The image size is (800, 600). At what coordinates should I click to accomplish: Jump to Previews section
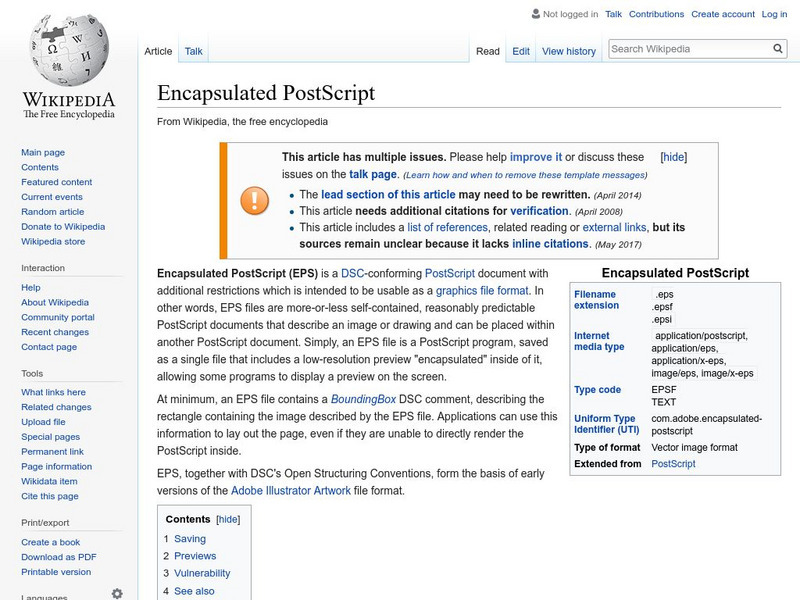click(x=195, y=556)
